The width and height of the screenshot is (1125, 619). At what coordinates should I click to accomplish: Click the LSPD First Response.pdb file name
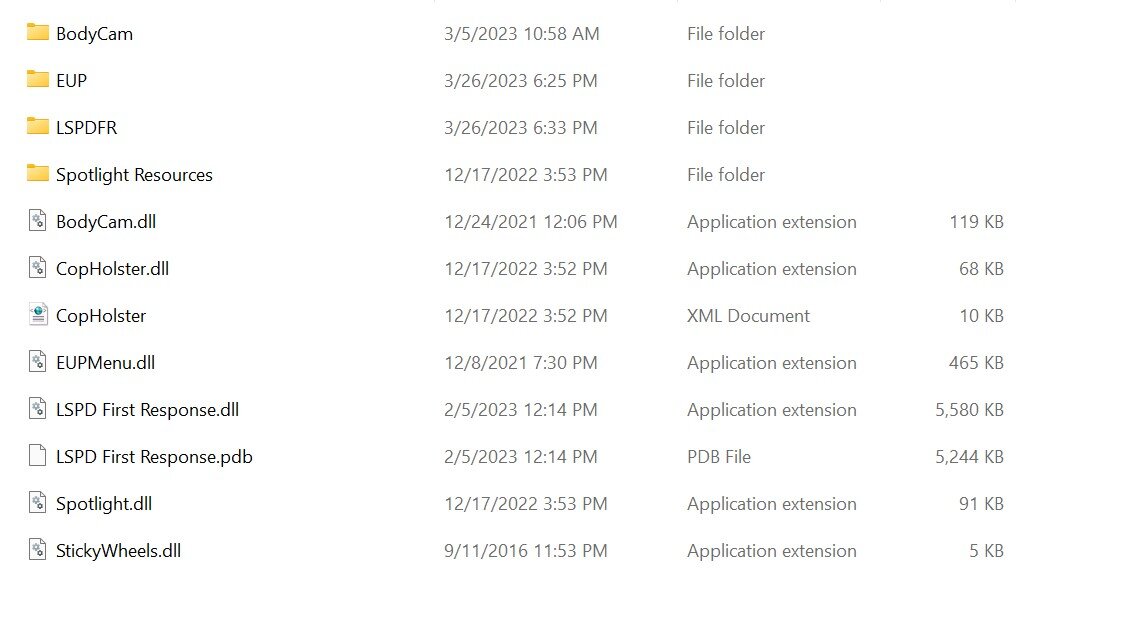(154, 457)
